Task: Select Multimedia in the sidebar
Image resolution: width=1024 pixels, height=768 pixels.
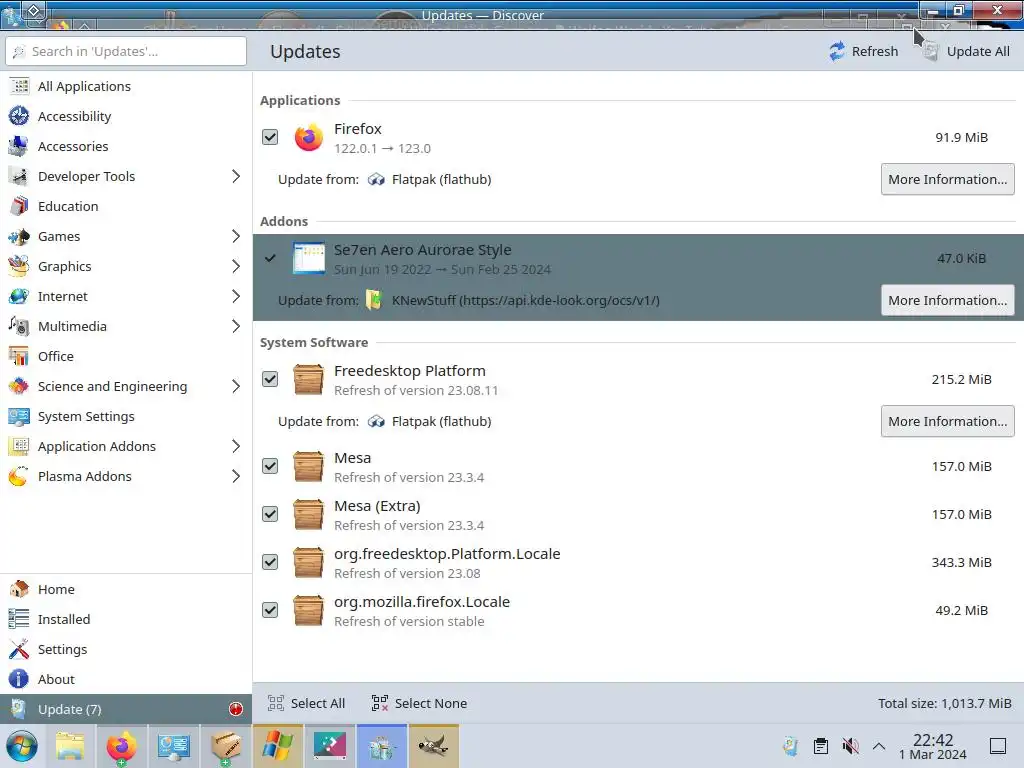Action: click(126, 327)
